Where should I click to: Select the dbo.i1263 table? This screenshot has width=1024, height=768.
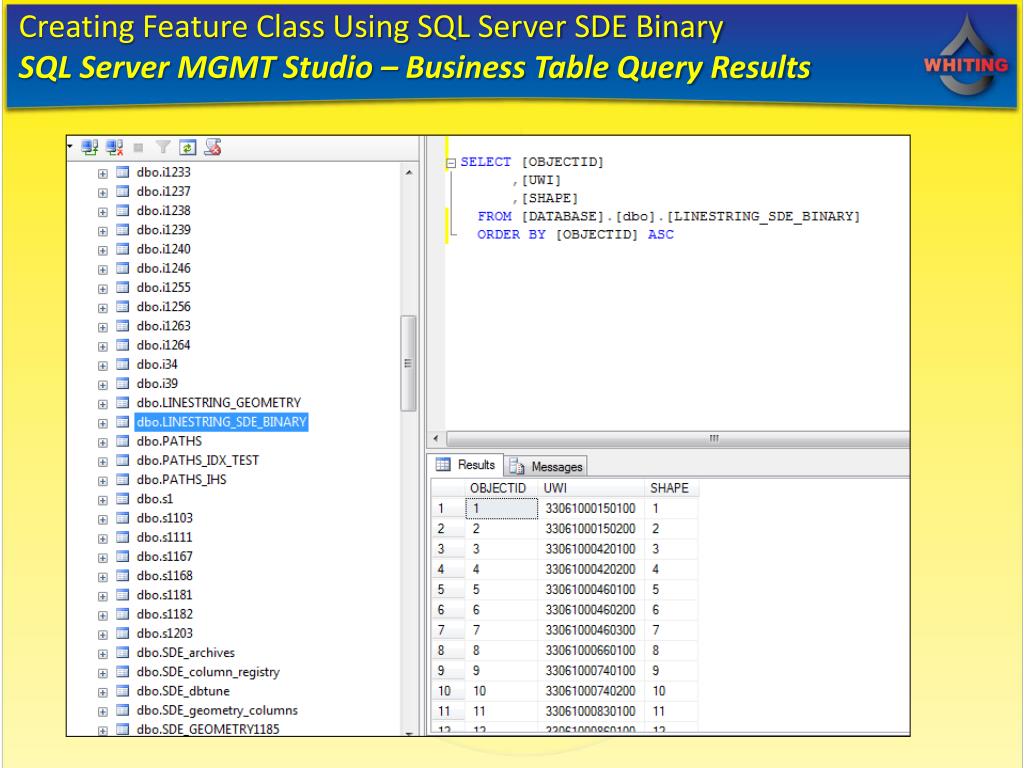tap(164, 326)
